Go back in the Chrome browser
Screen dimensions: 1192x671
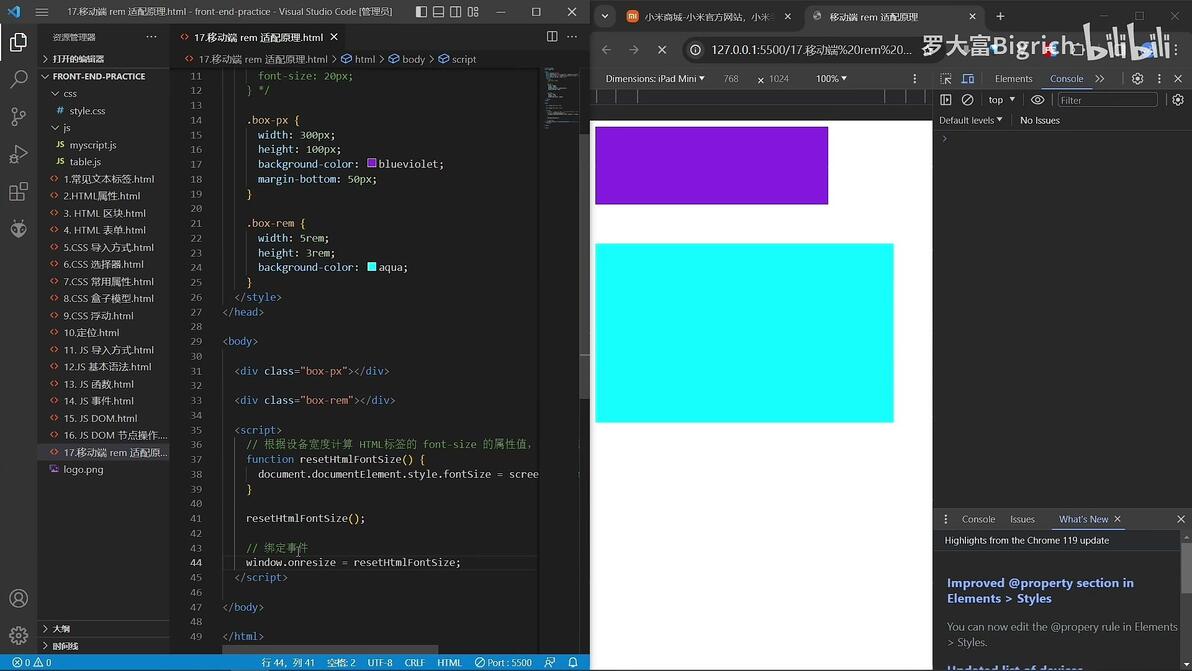[606, 49]
